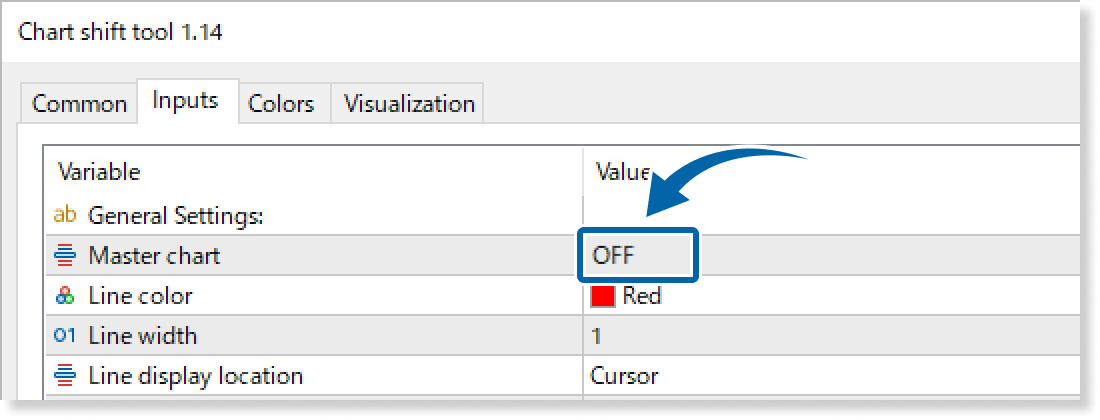
Task: Open the Line color Red dropdown
Action: click(831, 296)
